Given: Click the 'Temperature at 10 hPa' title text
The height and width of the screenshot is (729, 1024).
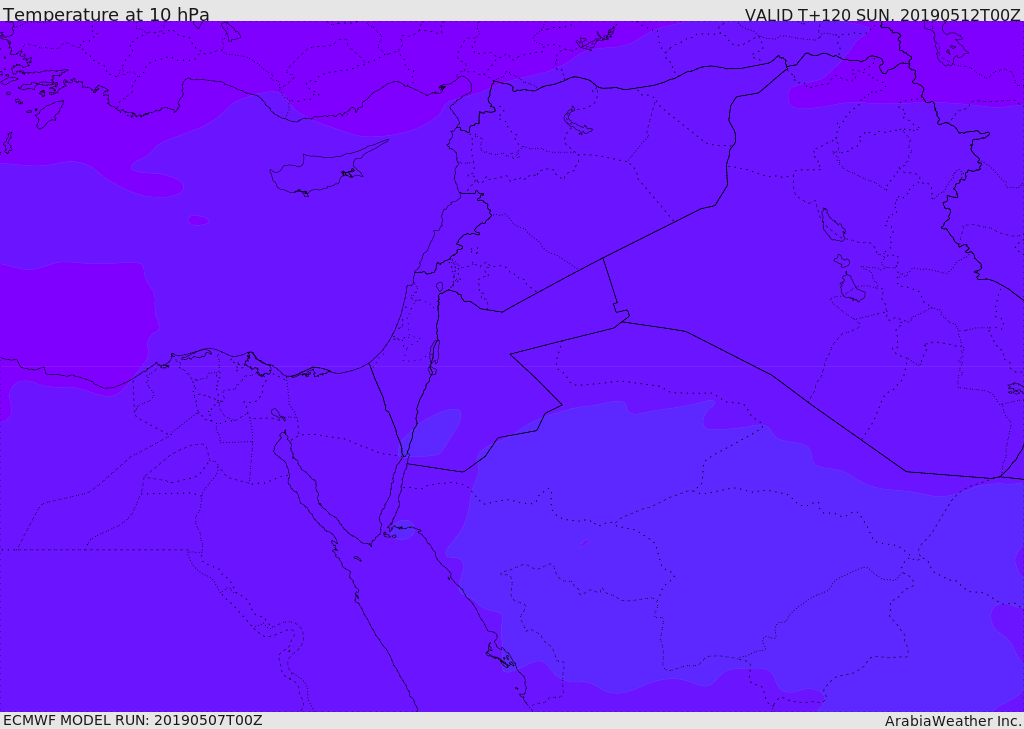Looking at the screenshot, I should click(x=106, y=14).
